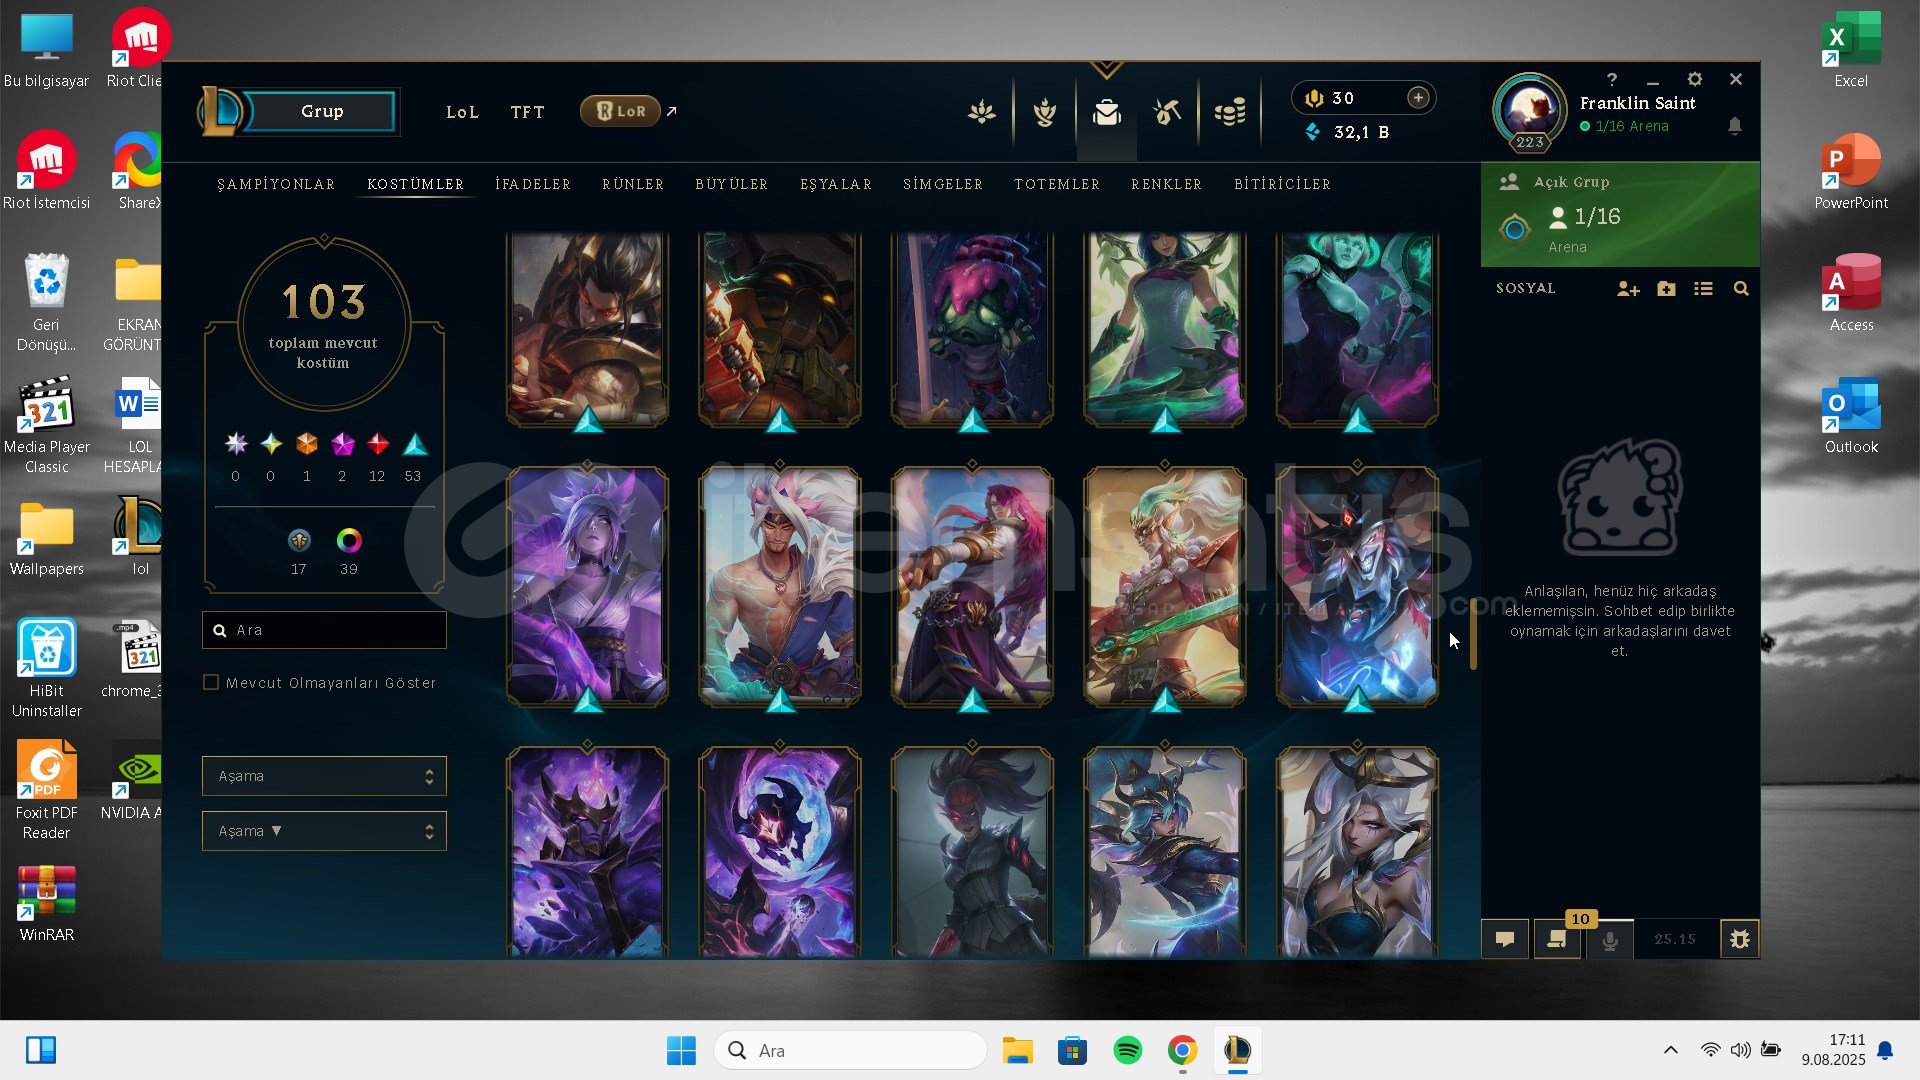Switch to LoL in the top bar
This screenshot has height=1080, width=1920.
point(462,112)
